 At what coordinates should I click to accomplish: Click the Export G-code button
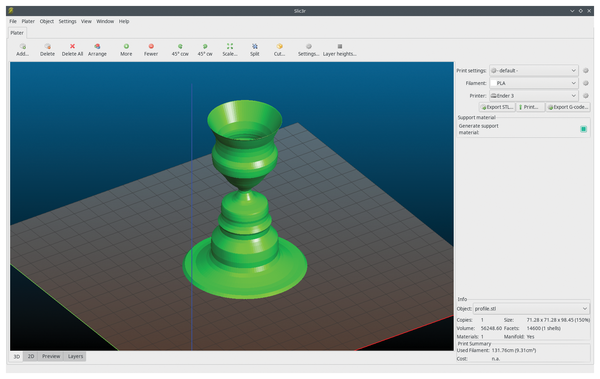(x=568, y=107)
